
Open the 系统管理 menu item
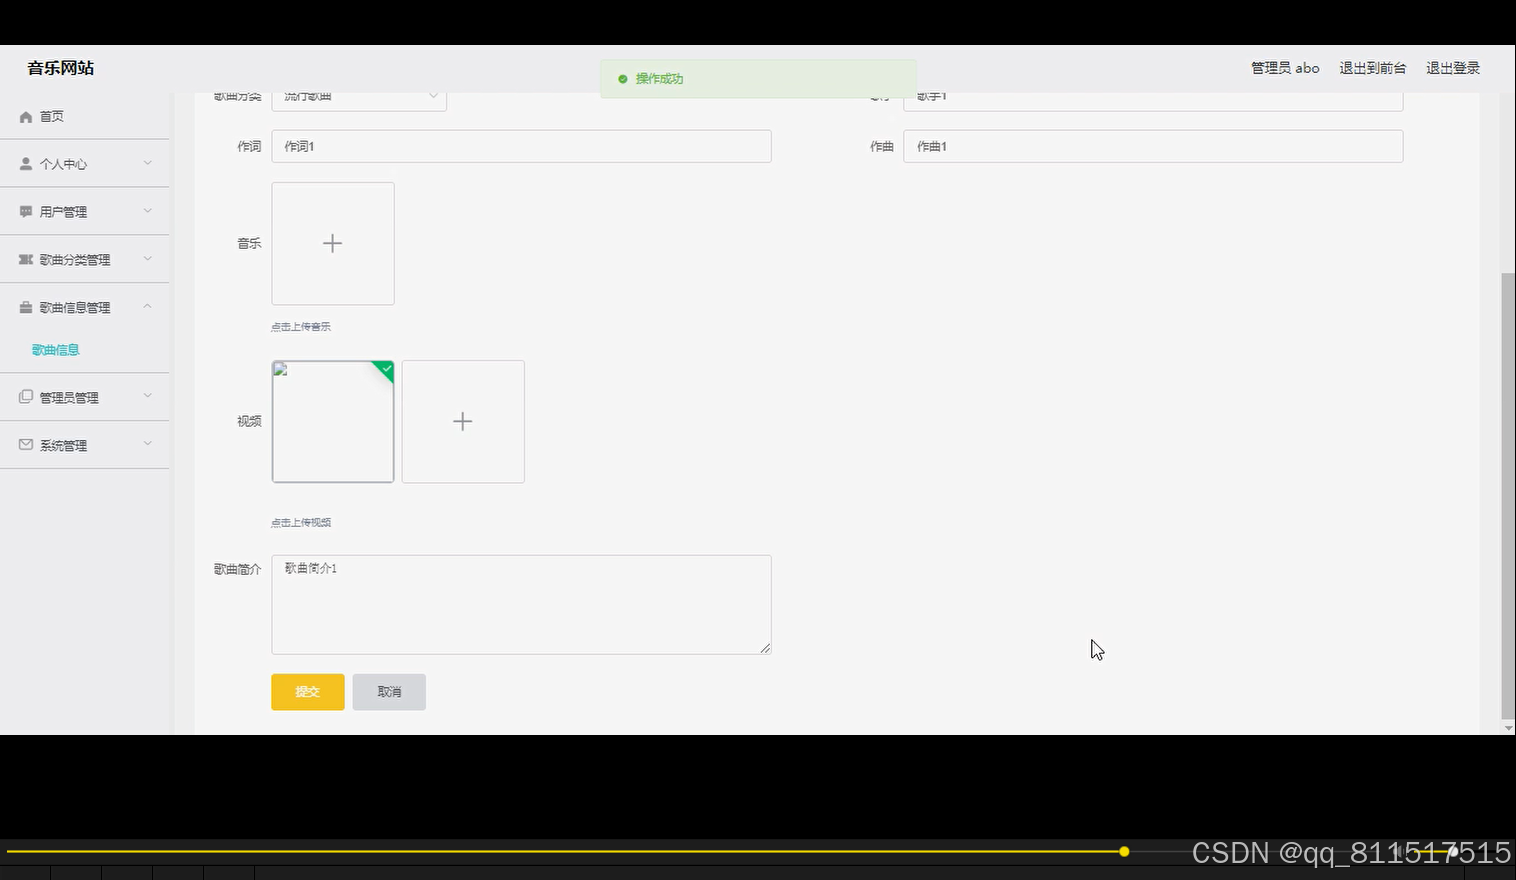click(x=85, y=445)
